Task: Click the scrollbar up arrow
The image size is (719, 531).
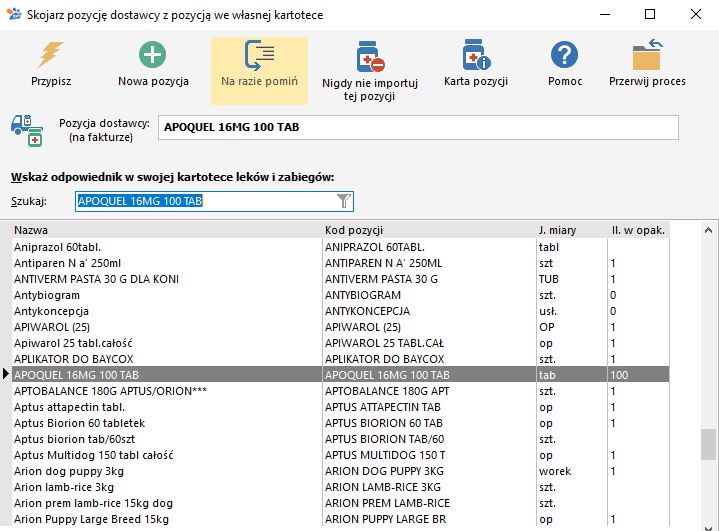Action: (708, 230)
